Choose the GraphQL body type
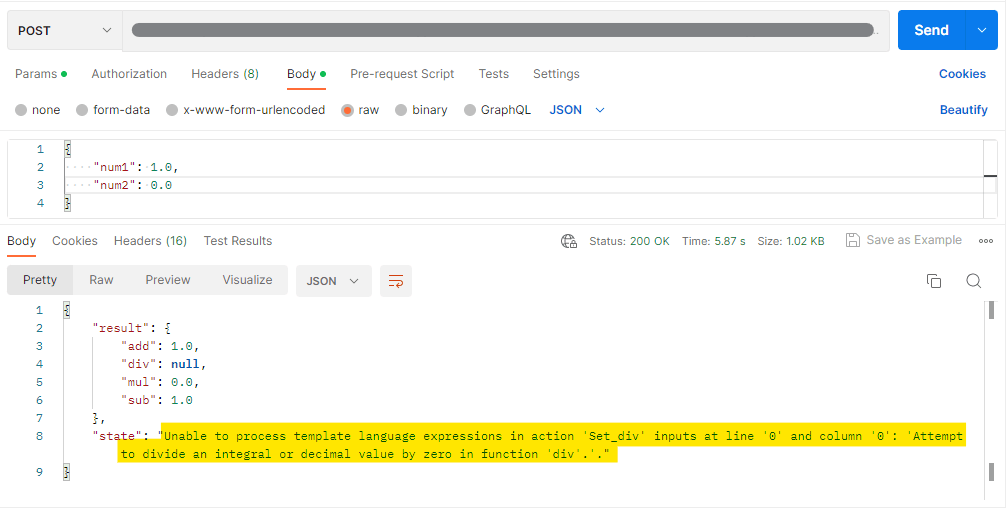 (x=470, y=110)
